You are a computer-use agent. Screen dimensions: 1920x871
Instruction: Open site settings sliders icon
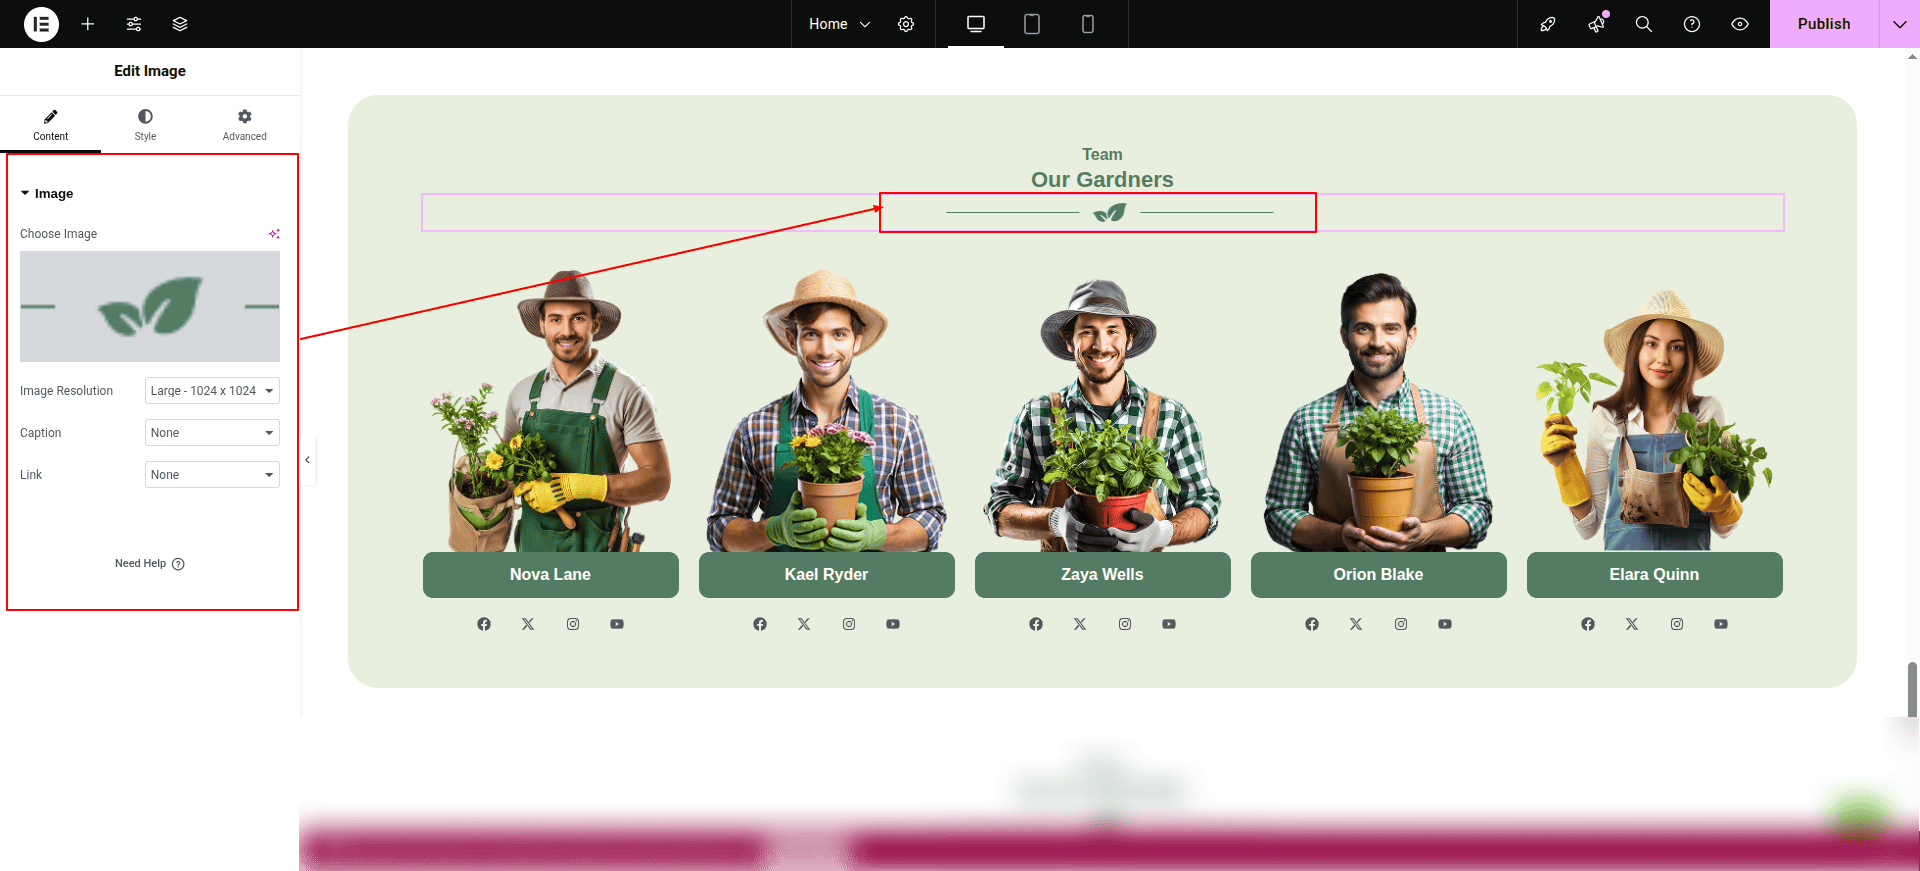(134, 24)
